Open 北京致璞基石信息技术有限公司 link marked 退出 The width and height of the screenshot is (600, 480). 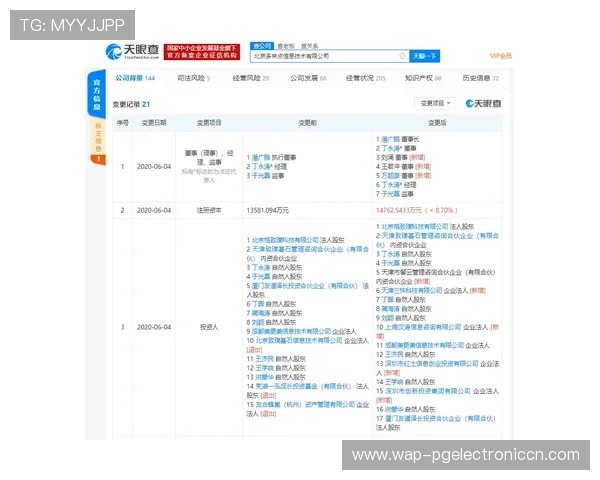click(299, 340)
